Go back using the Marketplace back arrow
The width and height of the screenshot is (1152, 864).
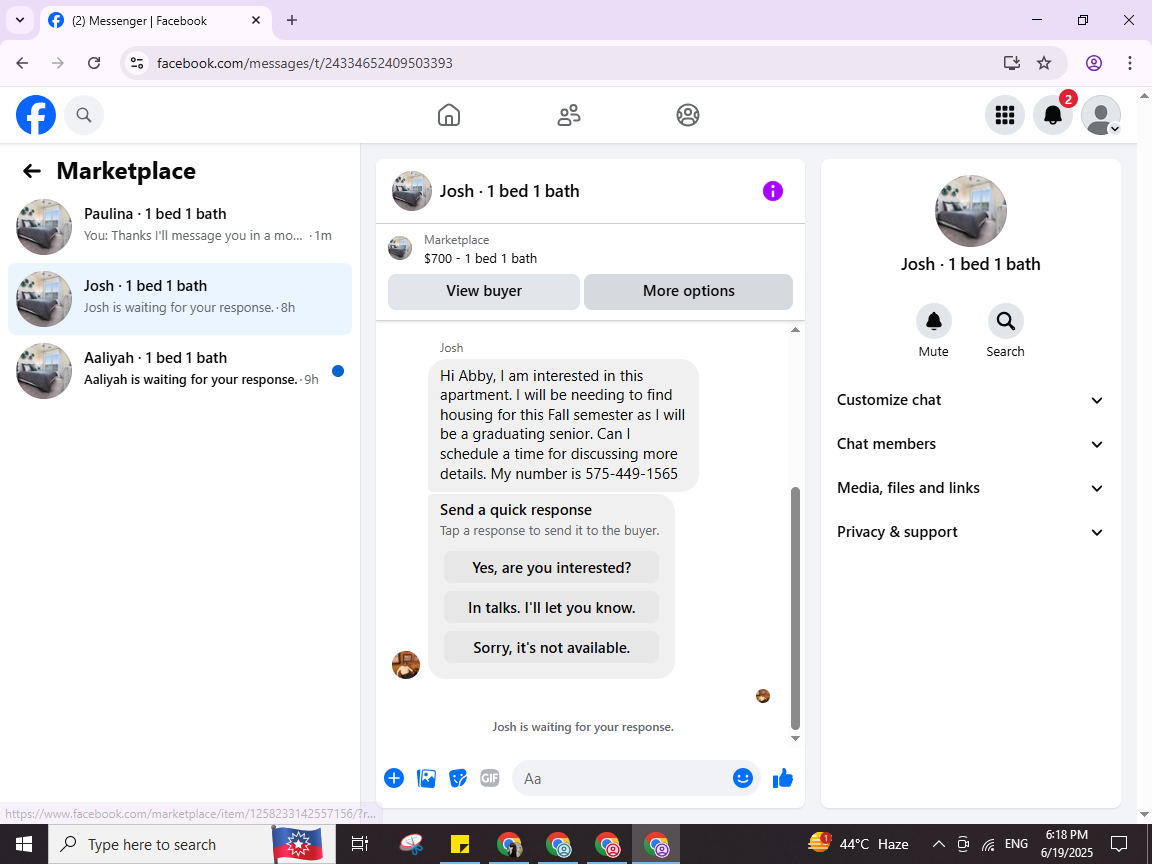[x=32, y=171]
